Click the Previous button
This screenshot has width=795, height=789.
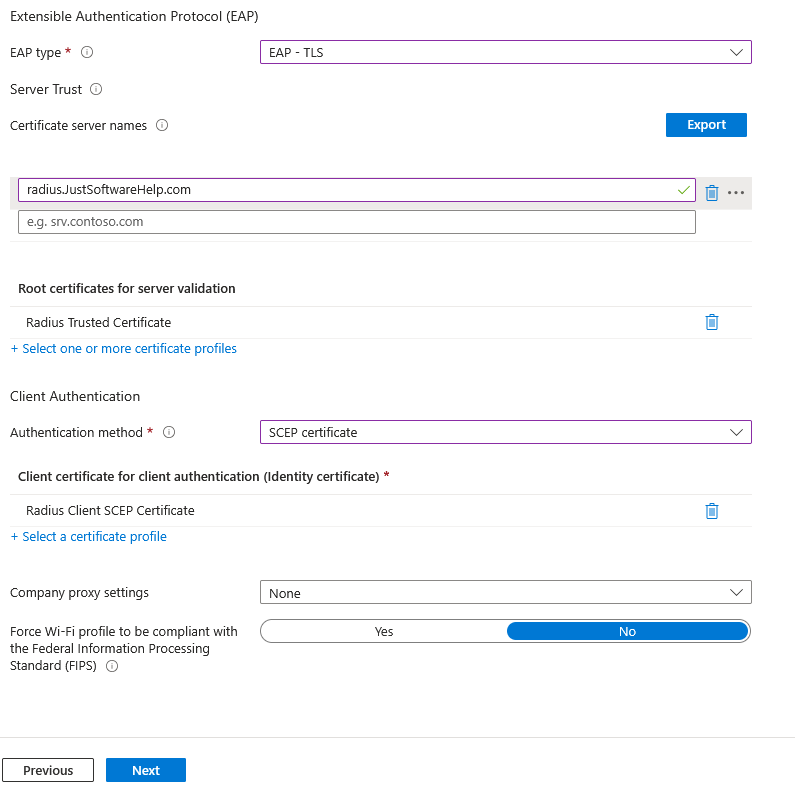(48, 770)
